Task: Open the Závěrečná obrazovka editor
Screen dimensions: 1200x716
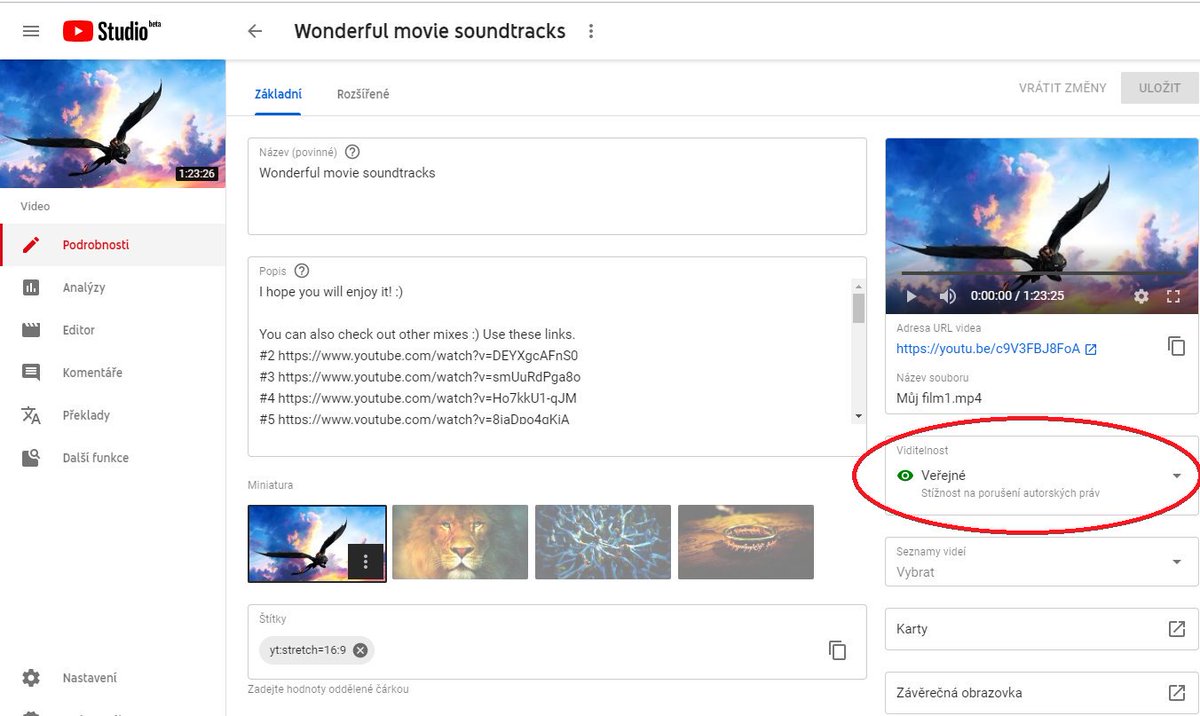Action: point(1041,693)
